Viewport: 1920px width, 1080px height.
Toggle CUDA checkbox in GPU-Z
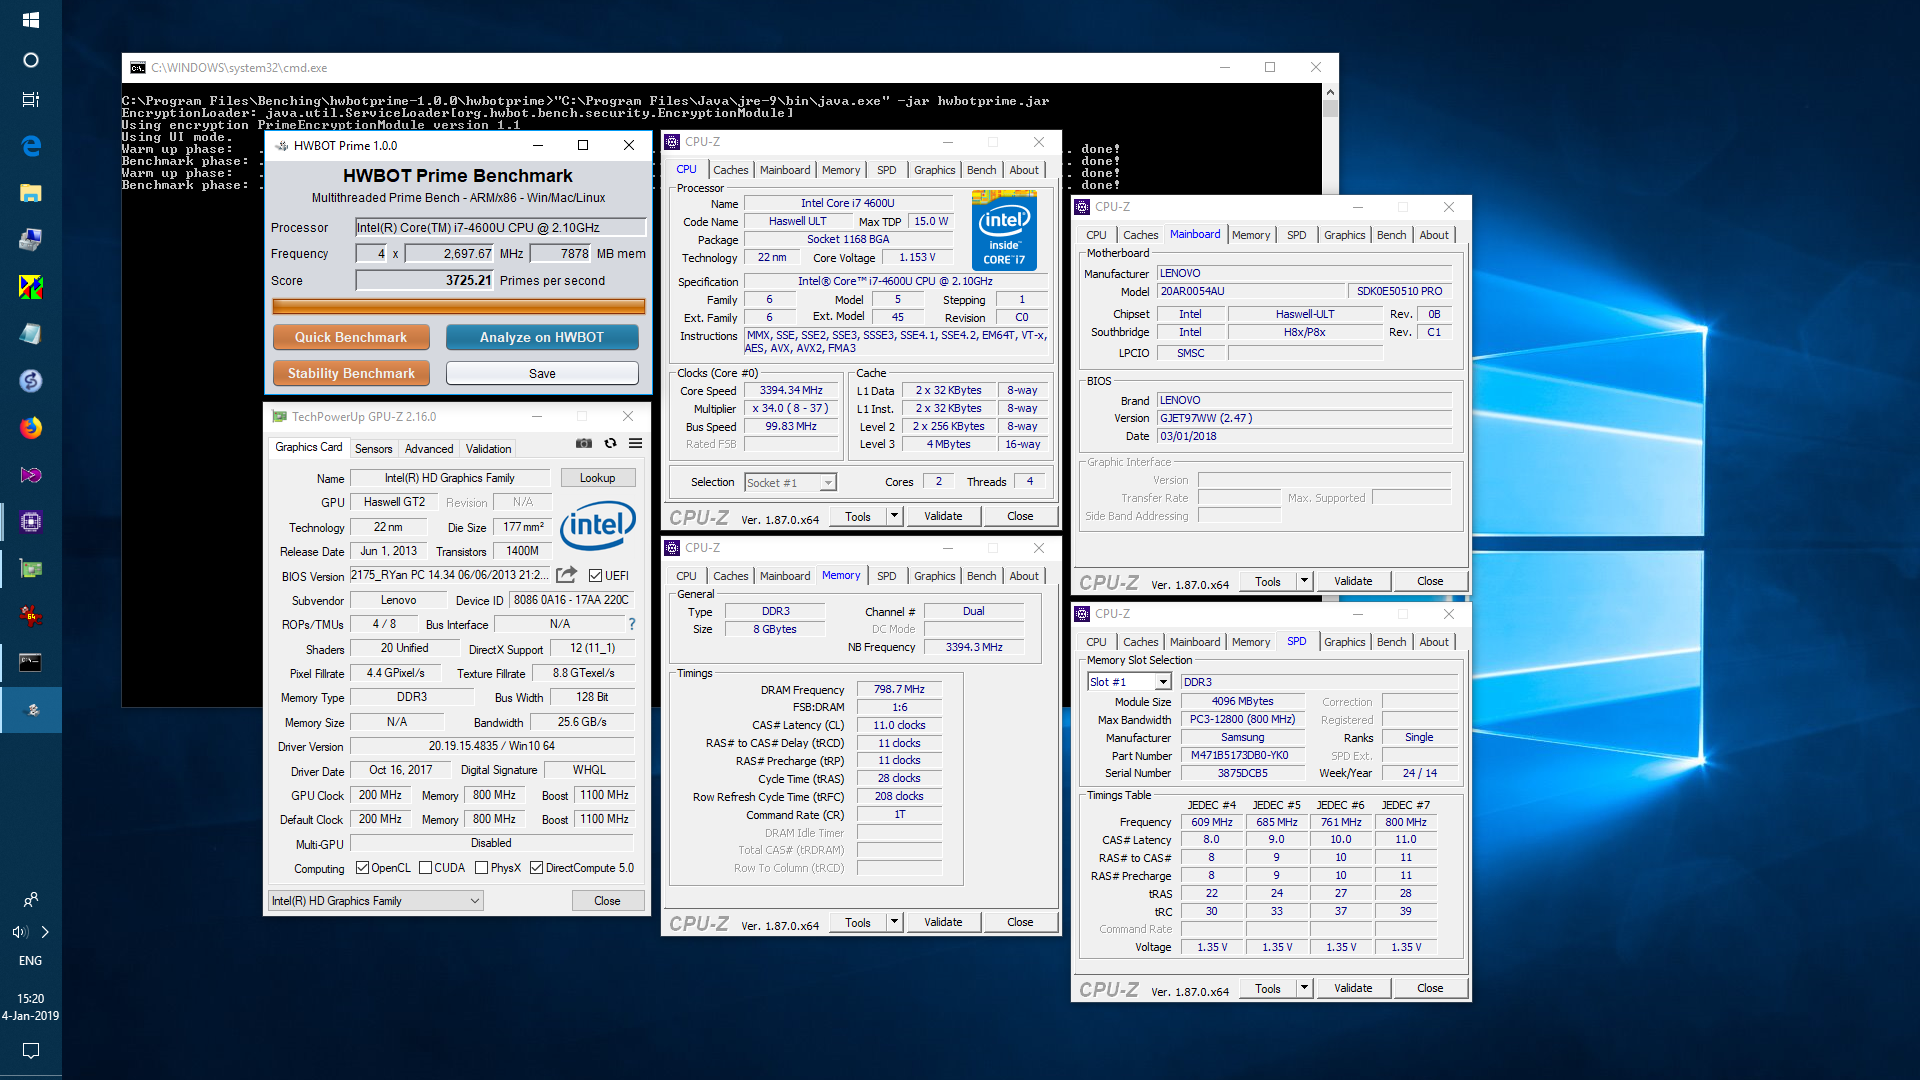coord(425,868)
